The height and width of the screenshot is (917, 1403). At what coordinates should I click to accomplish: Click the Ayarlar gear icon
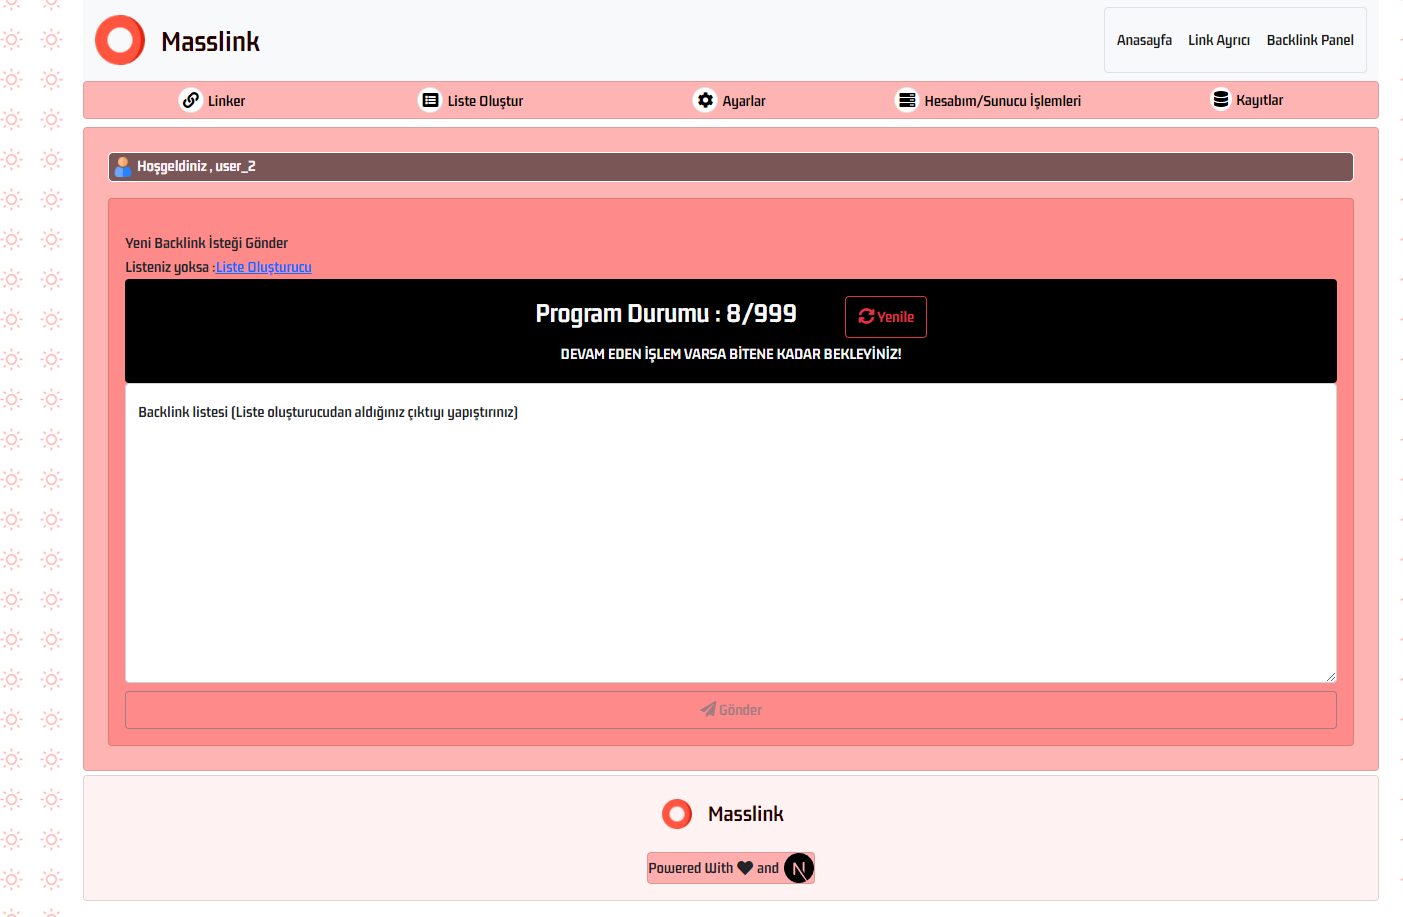tap(705, 100)
